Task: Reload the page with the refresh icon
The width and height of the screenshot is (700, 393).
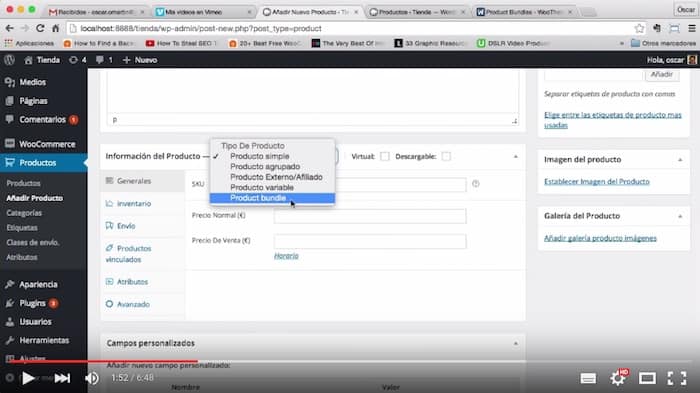Action: tap(40, 28)
